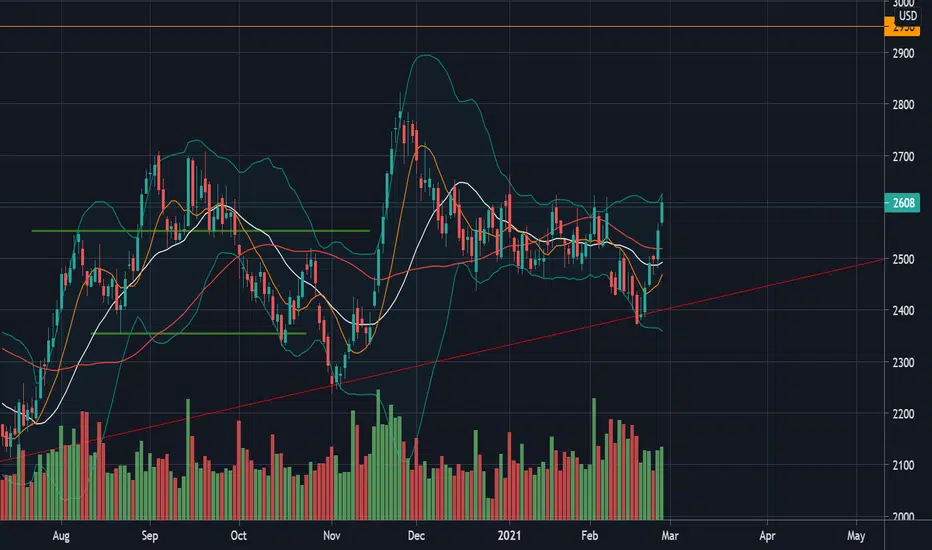
Task: Click the 2700 price axis label
Action: (x=903, y=157)
